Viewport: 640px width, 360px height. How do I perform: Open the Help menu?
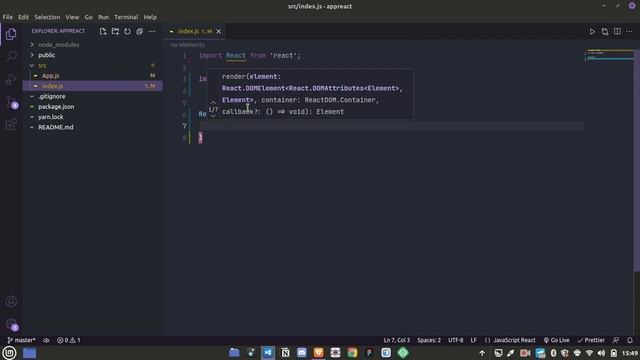[x=150, y=17]
